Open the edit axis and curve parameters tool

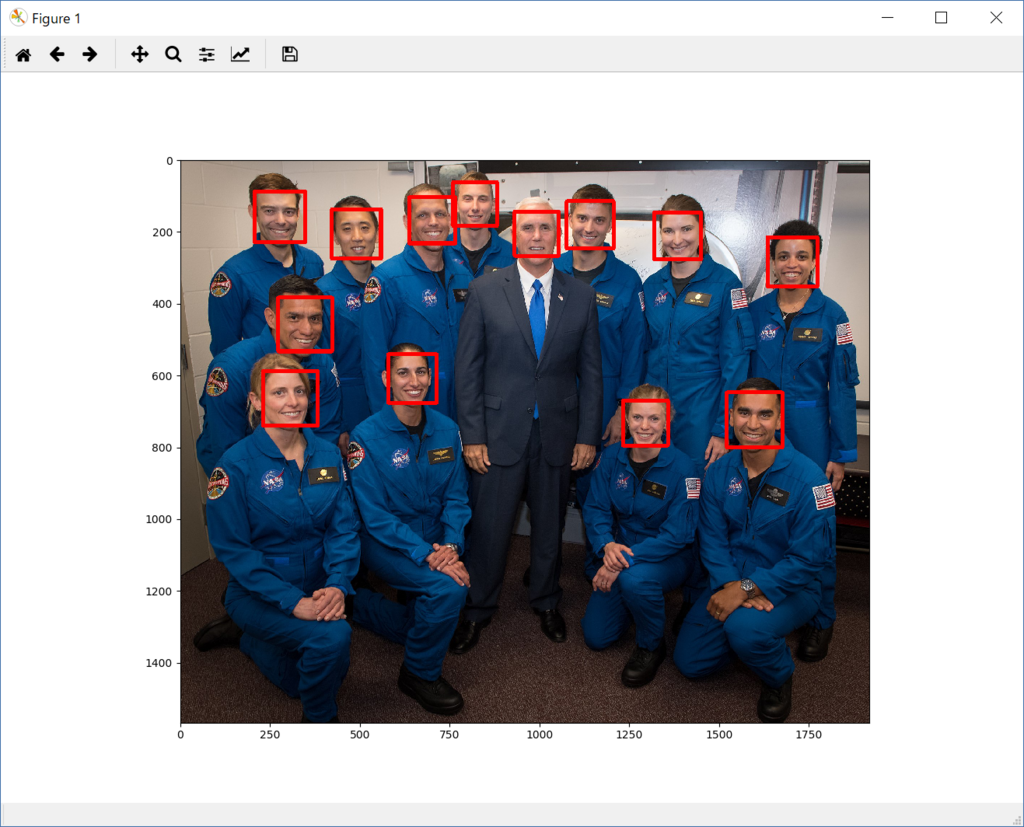[240, 54]
